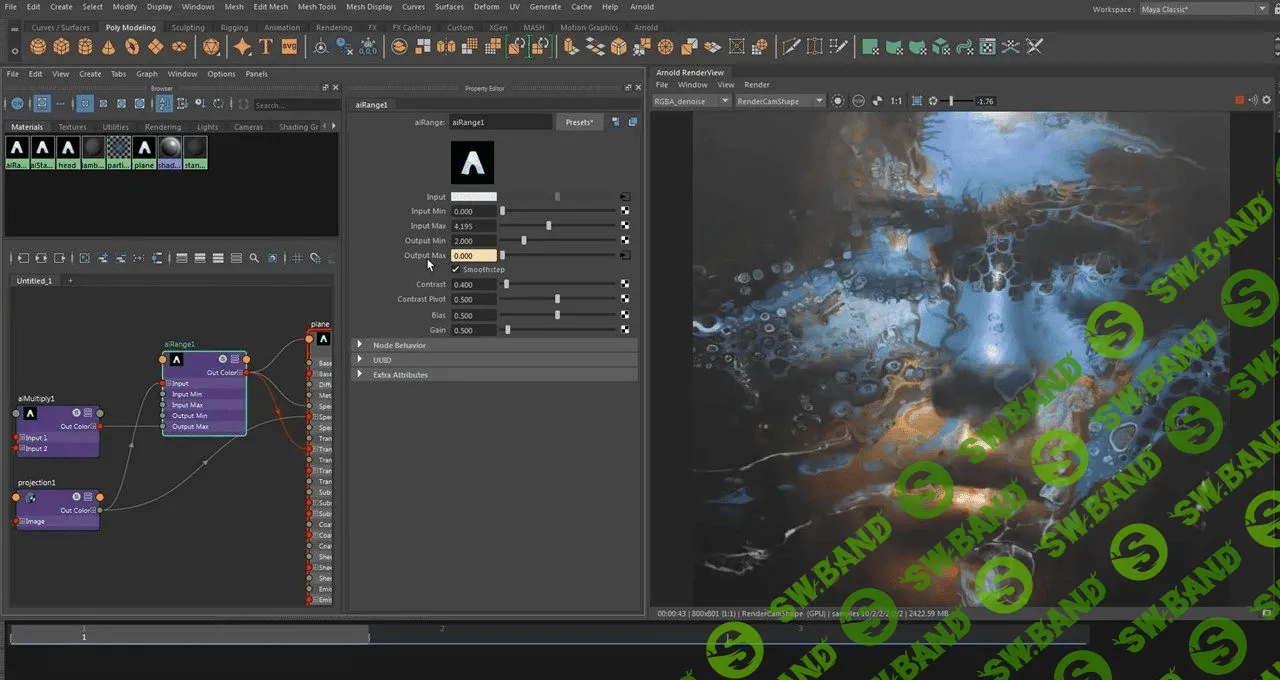Click the Type tool icon on the shelf
Image resolution: width=1280 pixels, height=680 pixels.
(x=265, y=46)
